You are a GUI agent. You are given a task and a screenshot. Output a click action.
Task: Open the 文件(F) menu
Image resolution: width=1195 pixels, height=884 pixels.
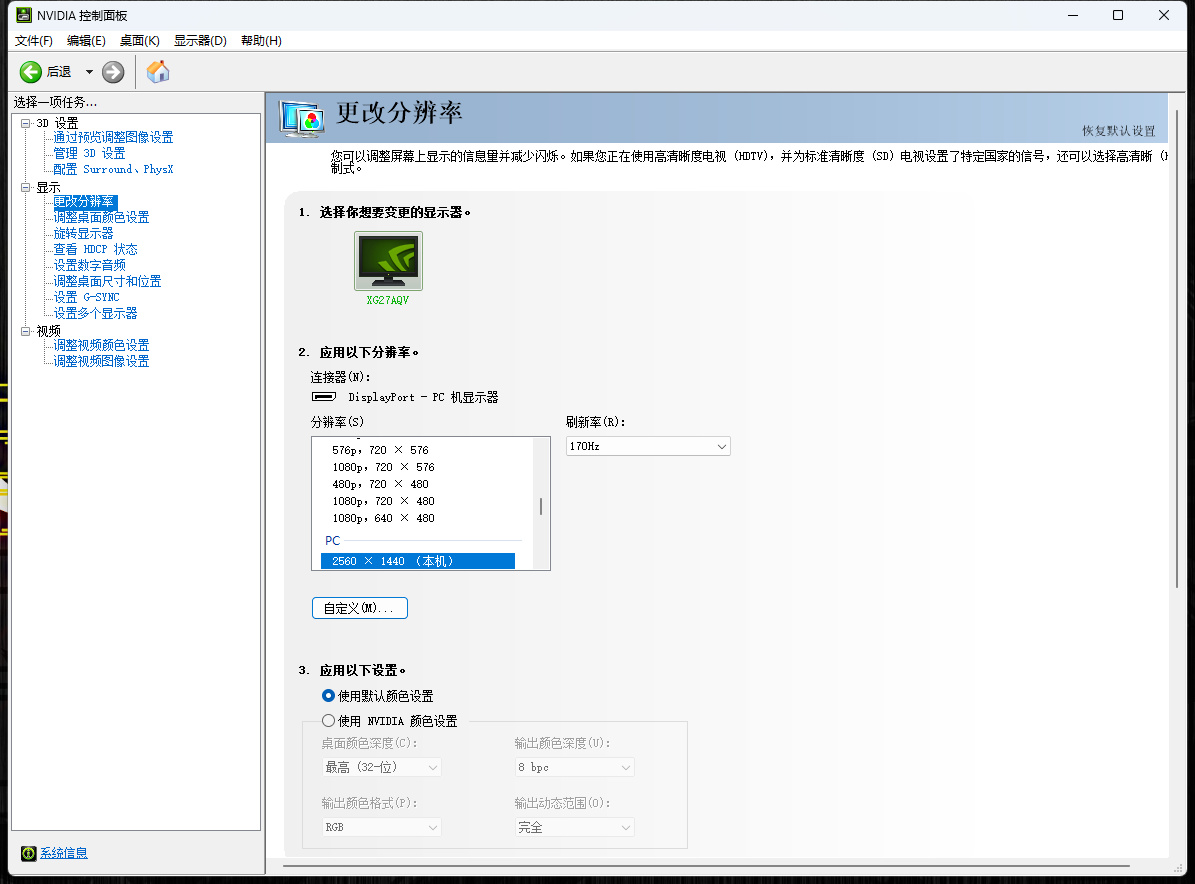(34, 40)
